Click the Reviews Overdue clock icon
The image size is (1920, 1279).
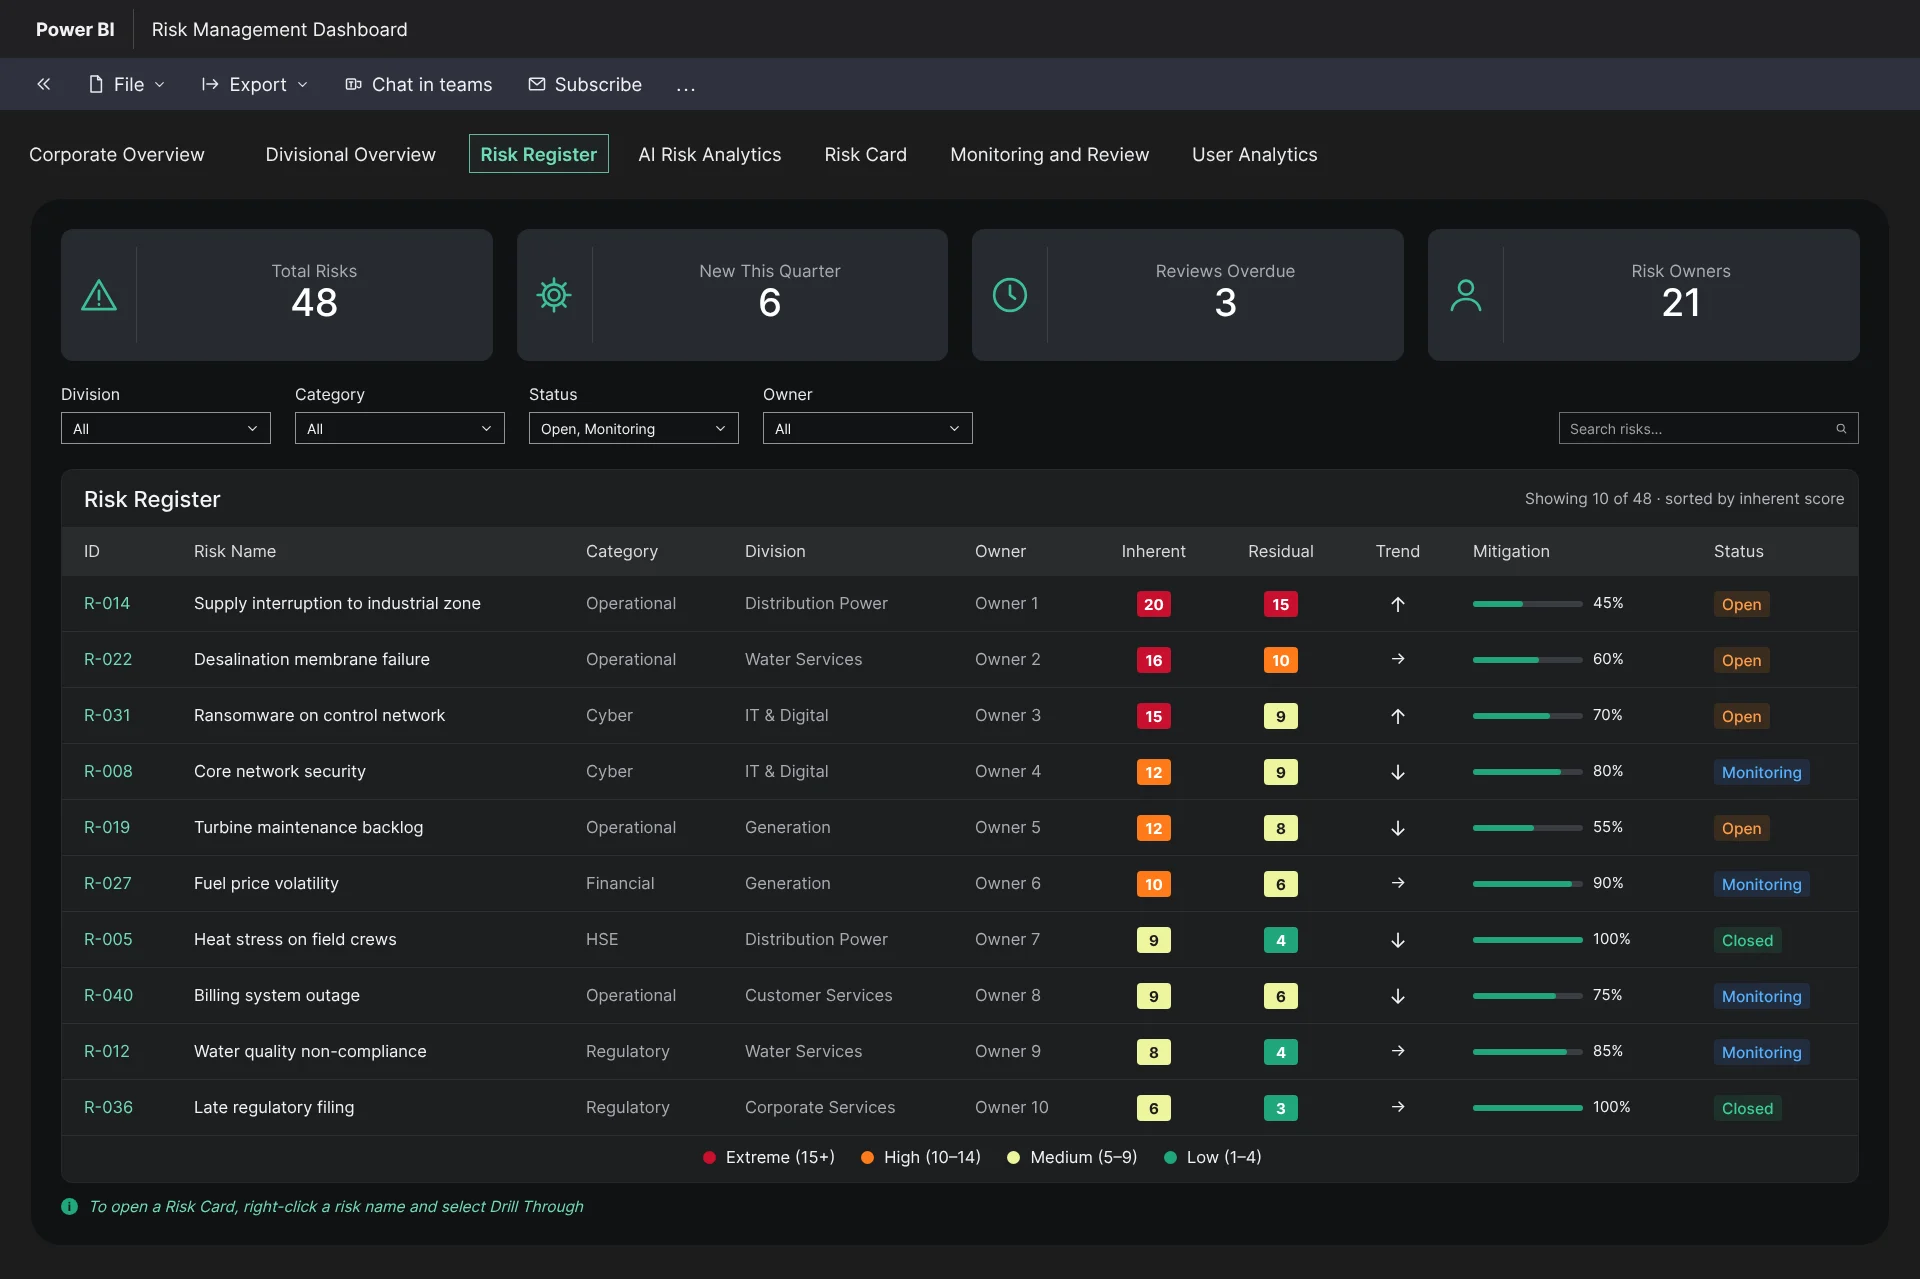pyautogui.click(x=1010, y=295)
